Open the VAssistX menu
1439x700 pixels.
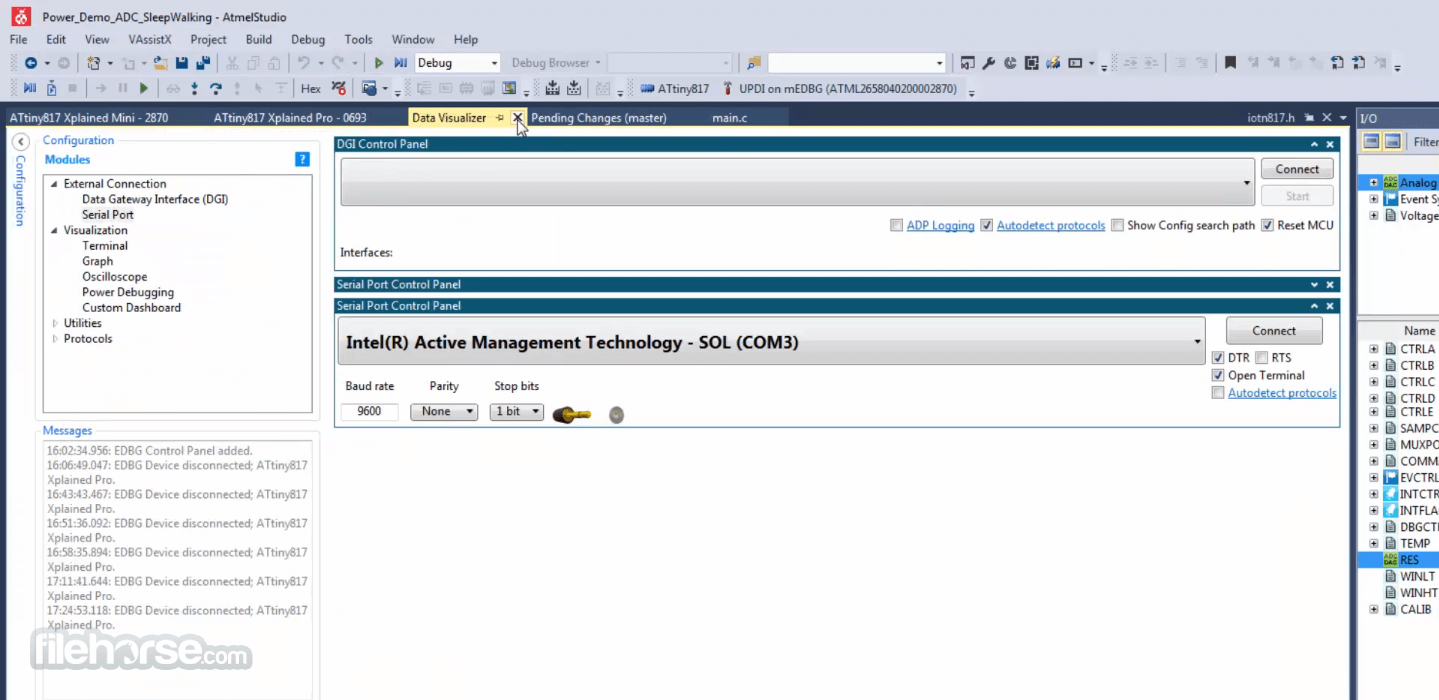150,40
